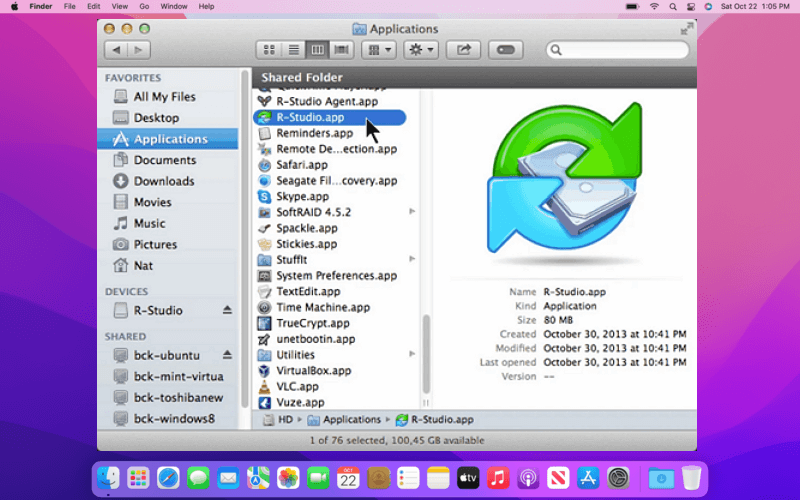The image size is (800, 500).
Task: Open the View menu
Action: pyautogui.click(x=119, y=7)
